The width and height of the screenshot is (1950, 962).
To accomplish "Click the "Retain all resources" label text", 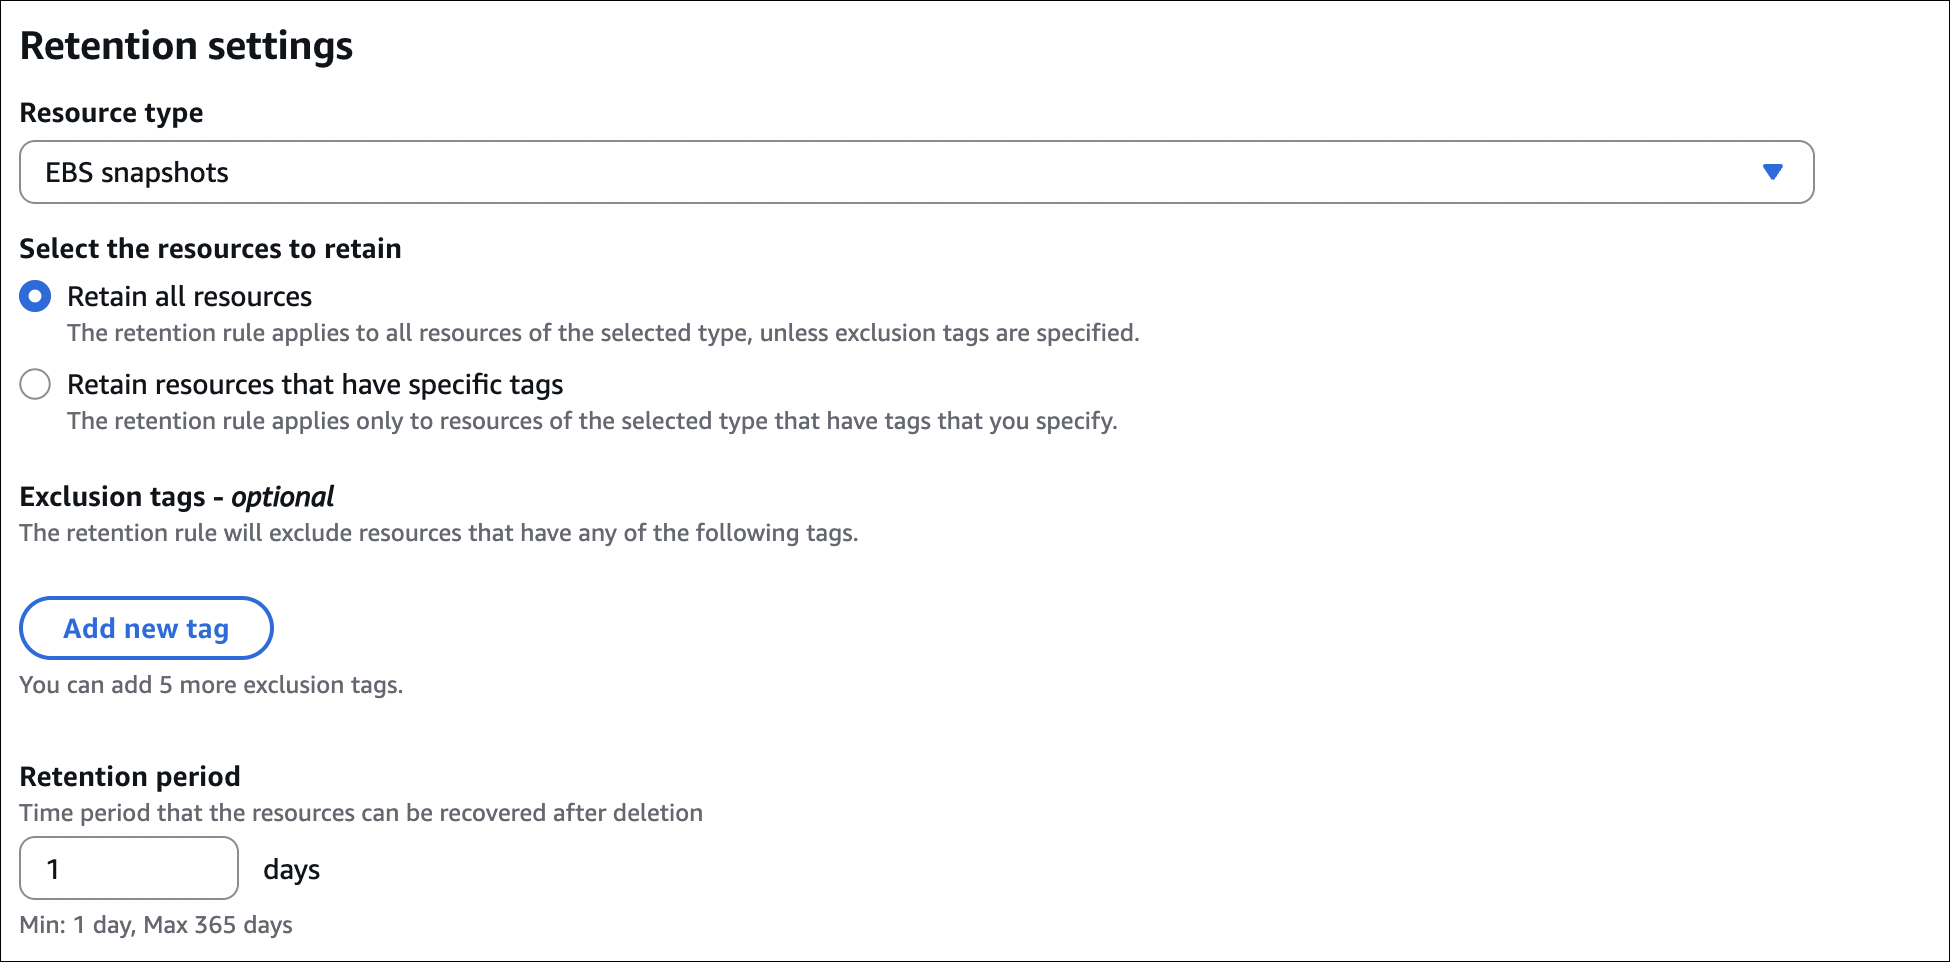I will pos(189,297).
